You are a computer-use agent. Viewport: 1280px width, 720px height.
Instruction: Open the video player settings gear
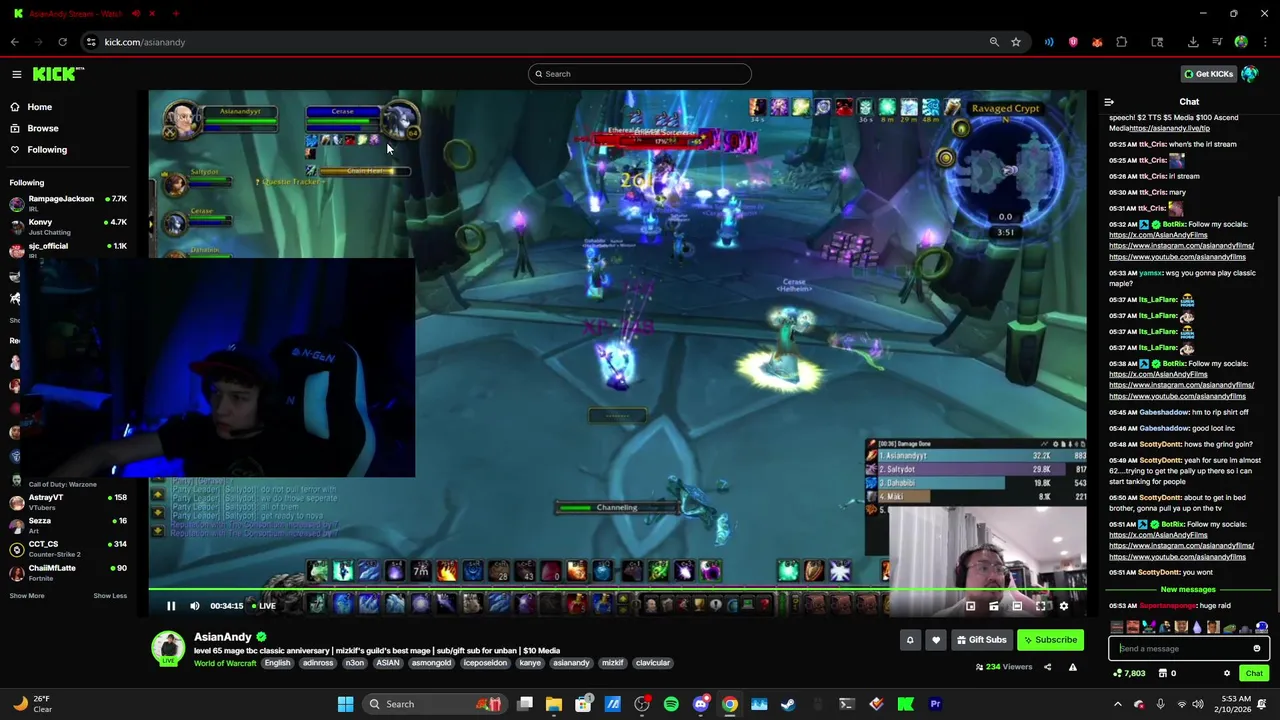click(1063, 606)
